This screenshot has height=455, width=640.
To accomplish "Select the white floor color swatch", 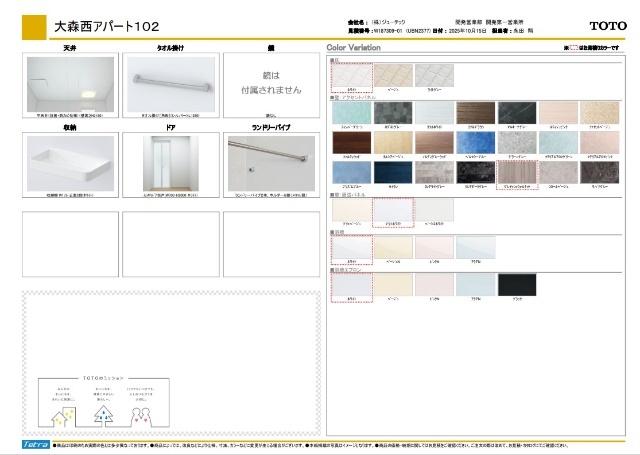I will pos(349,76).
